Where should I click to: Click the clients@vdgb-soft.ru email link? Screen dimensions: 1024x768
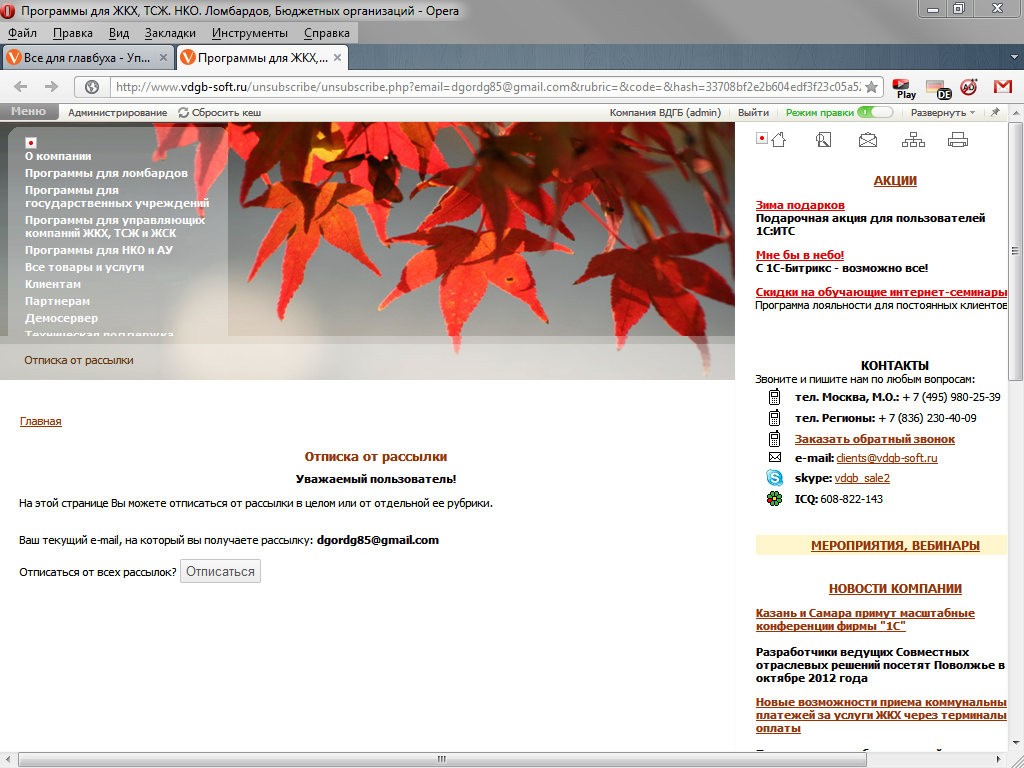point(887,458)
